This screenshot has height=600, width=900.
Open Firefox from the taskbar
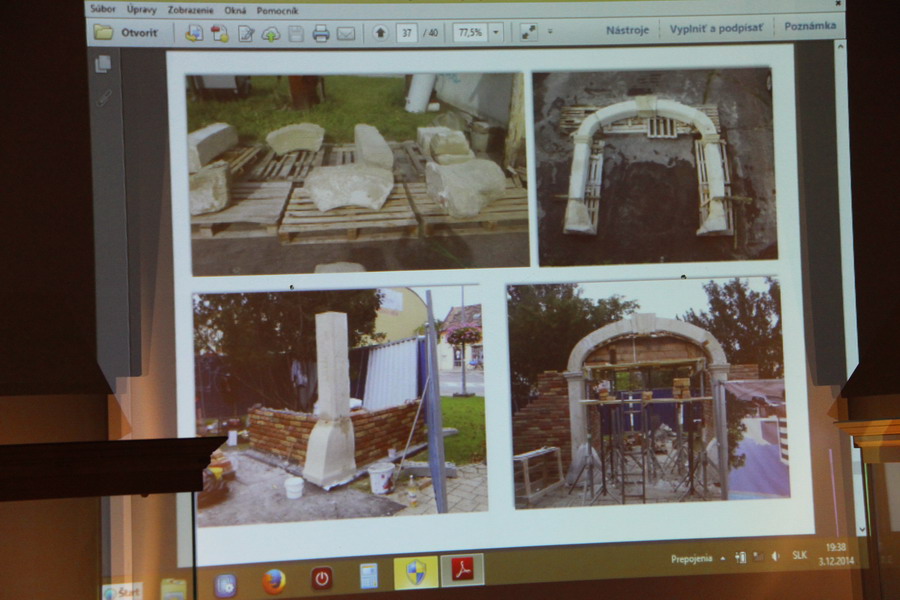[274, 581]
